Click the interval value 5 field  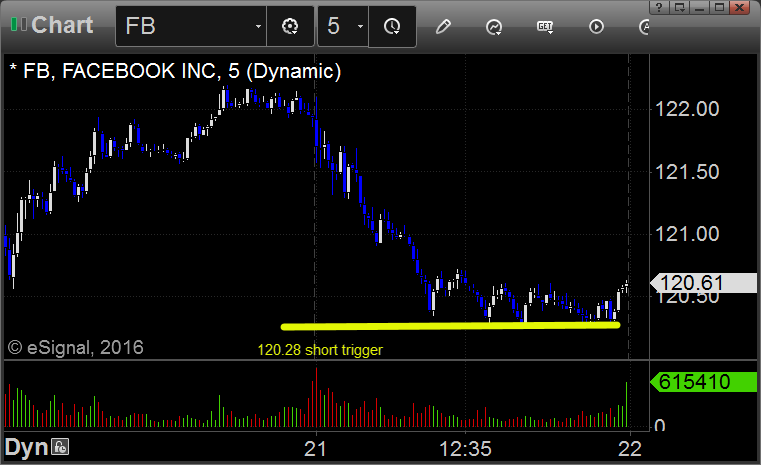point(343,26)
